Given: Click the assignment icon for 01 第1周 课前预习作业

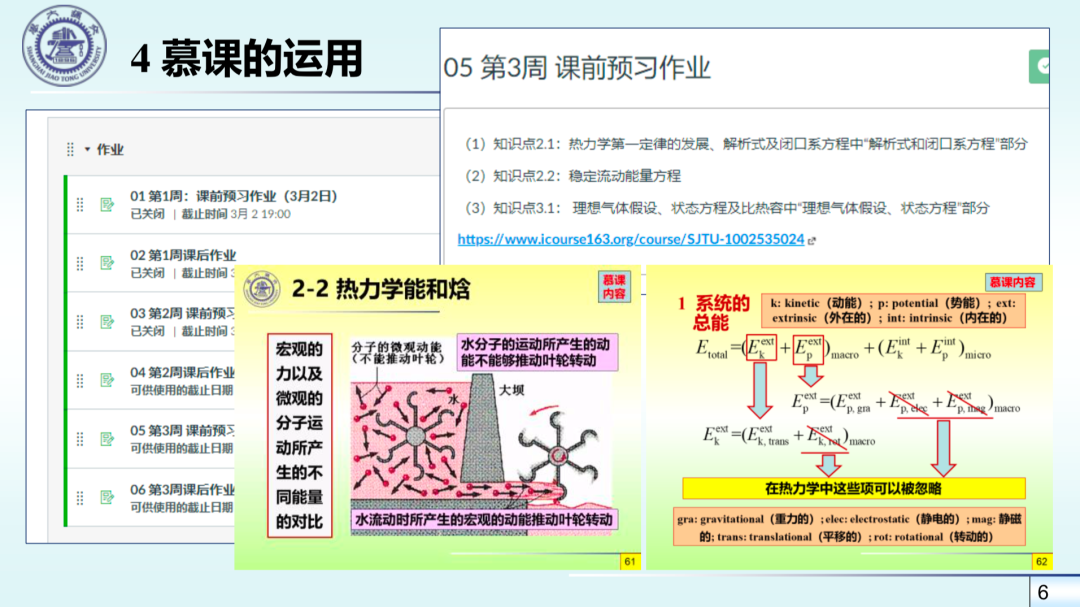Looking at the screenshot, I should (x=107, y=205).
